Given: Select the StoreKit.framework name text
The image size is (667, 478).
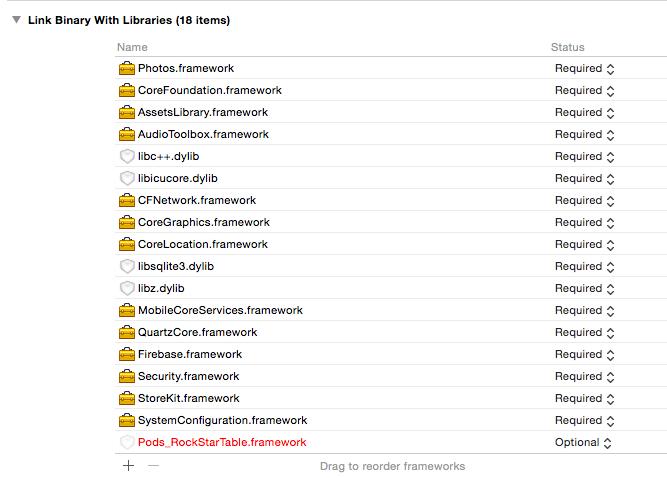Looking at the screenshot, I should pyautogui.click(x=189, y=398).
